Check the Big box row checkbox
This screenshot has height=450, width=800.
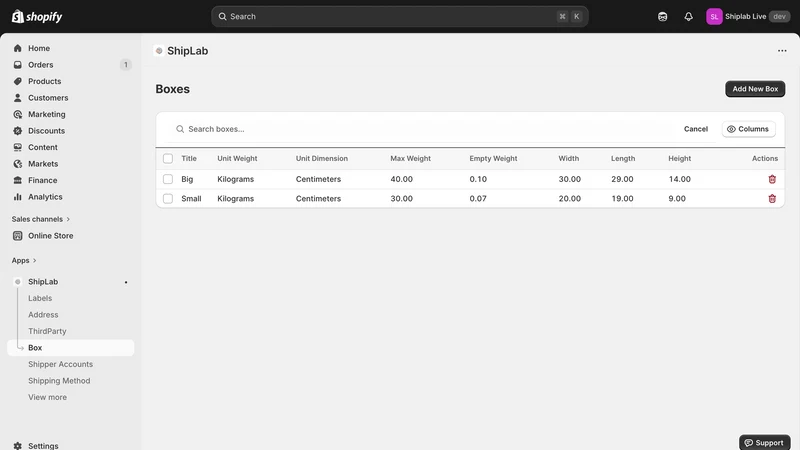(168, 179)
